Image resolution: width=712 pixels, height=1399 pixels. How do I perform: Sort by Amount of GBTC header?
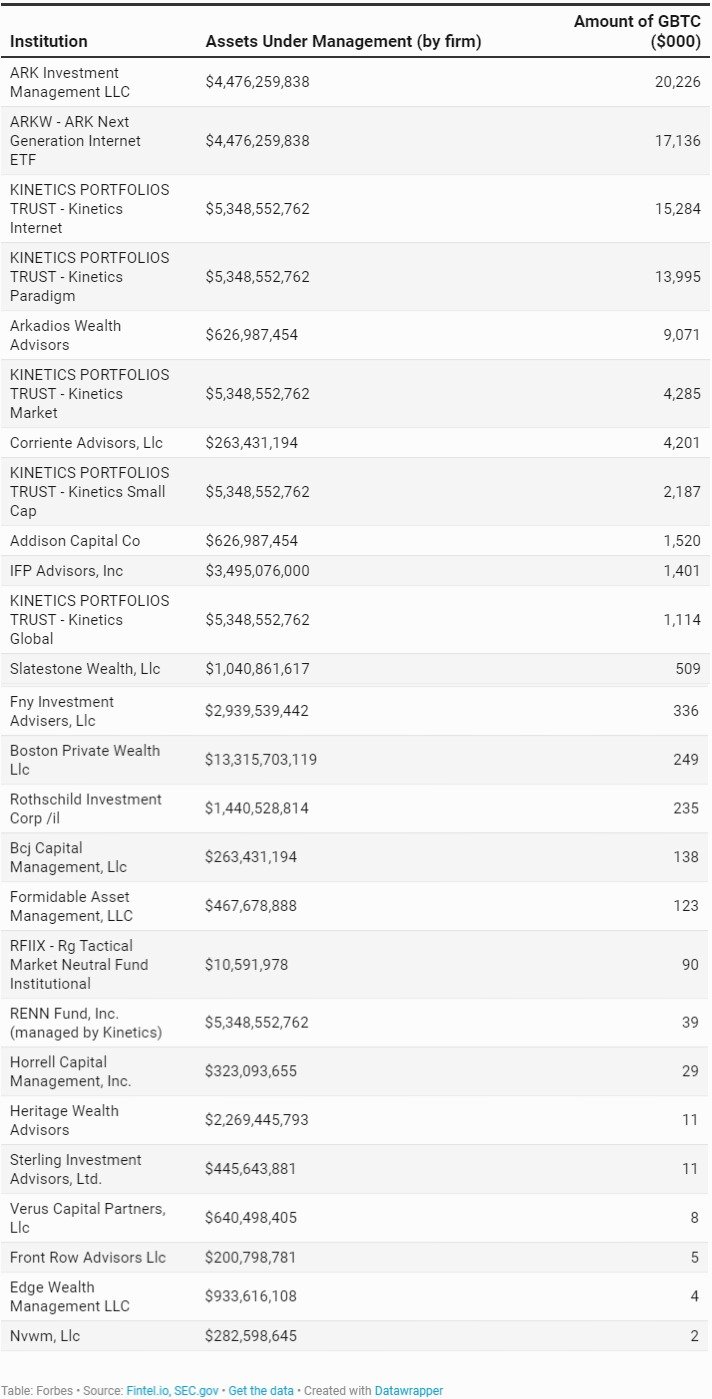pos(637,32)
